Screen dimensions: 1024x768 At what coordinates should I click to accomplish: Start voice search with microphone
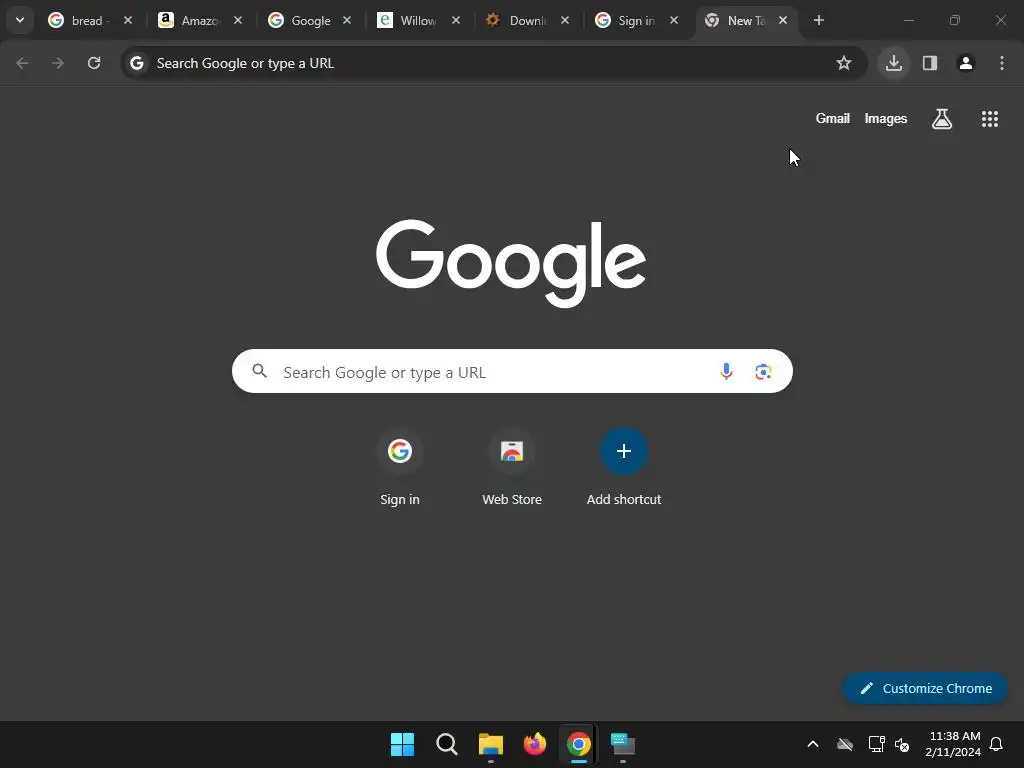726,371
